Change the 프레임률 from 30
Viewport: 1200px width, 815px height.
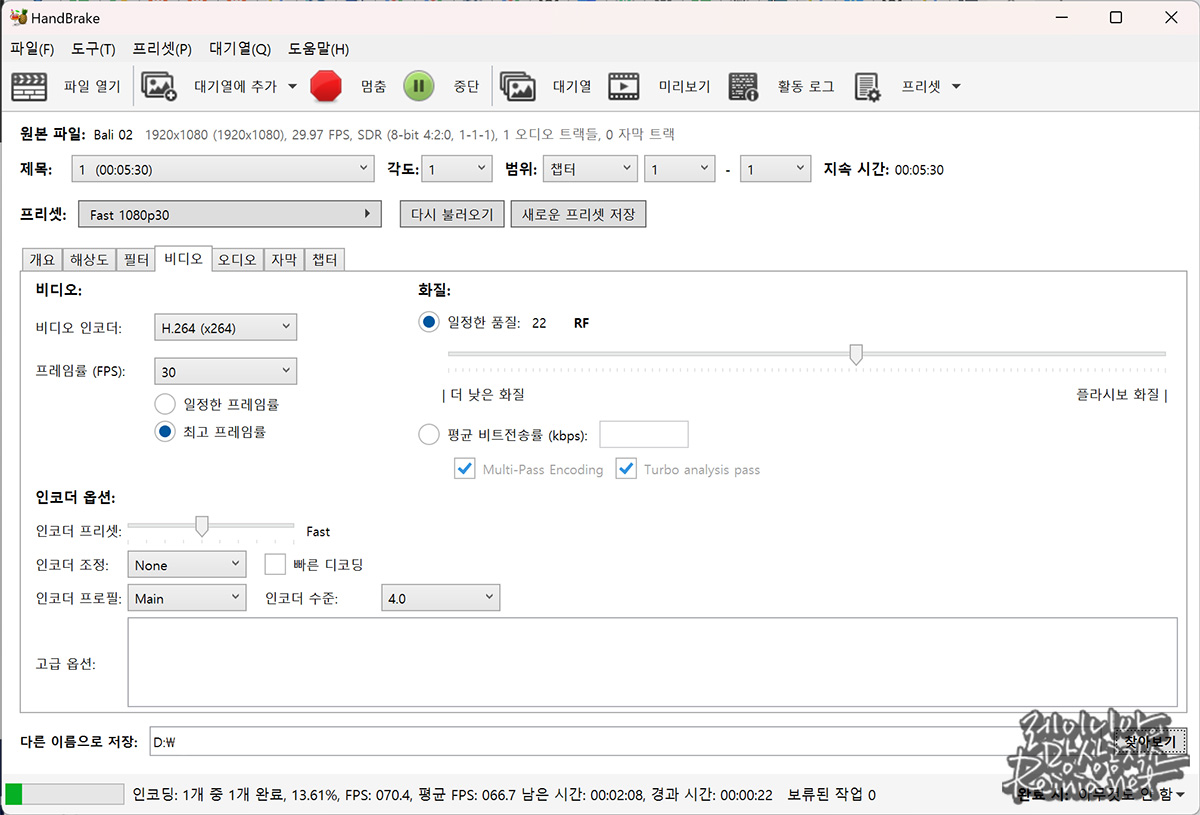coord(225,371)
